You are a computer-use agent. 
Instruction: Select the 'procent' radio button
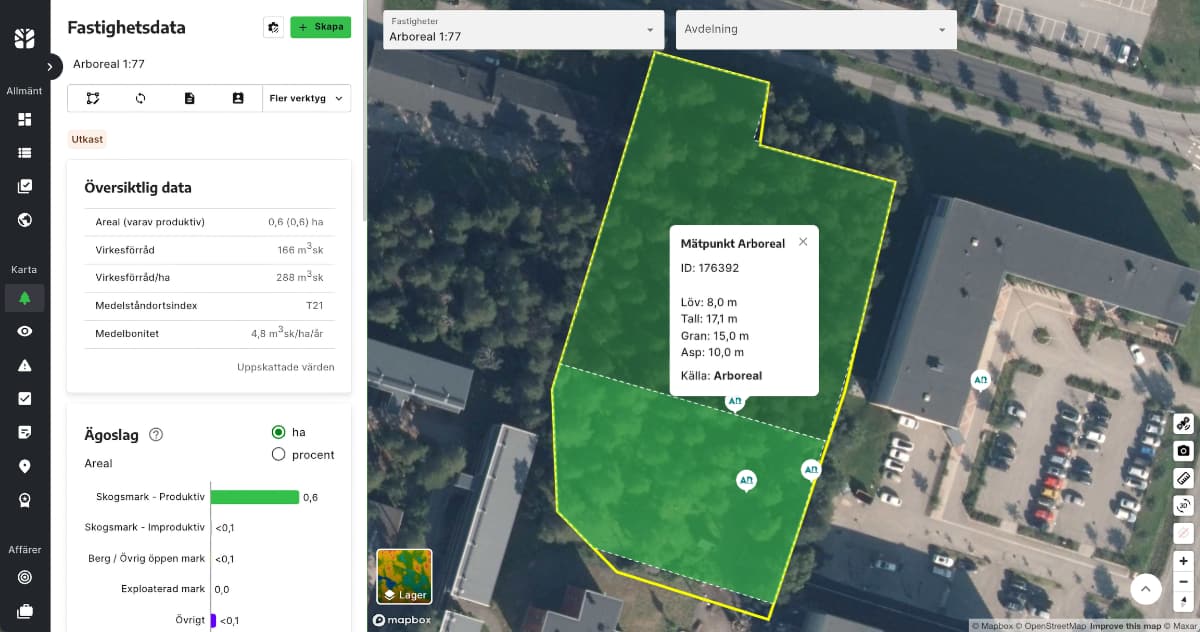pos(279,455)
